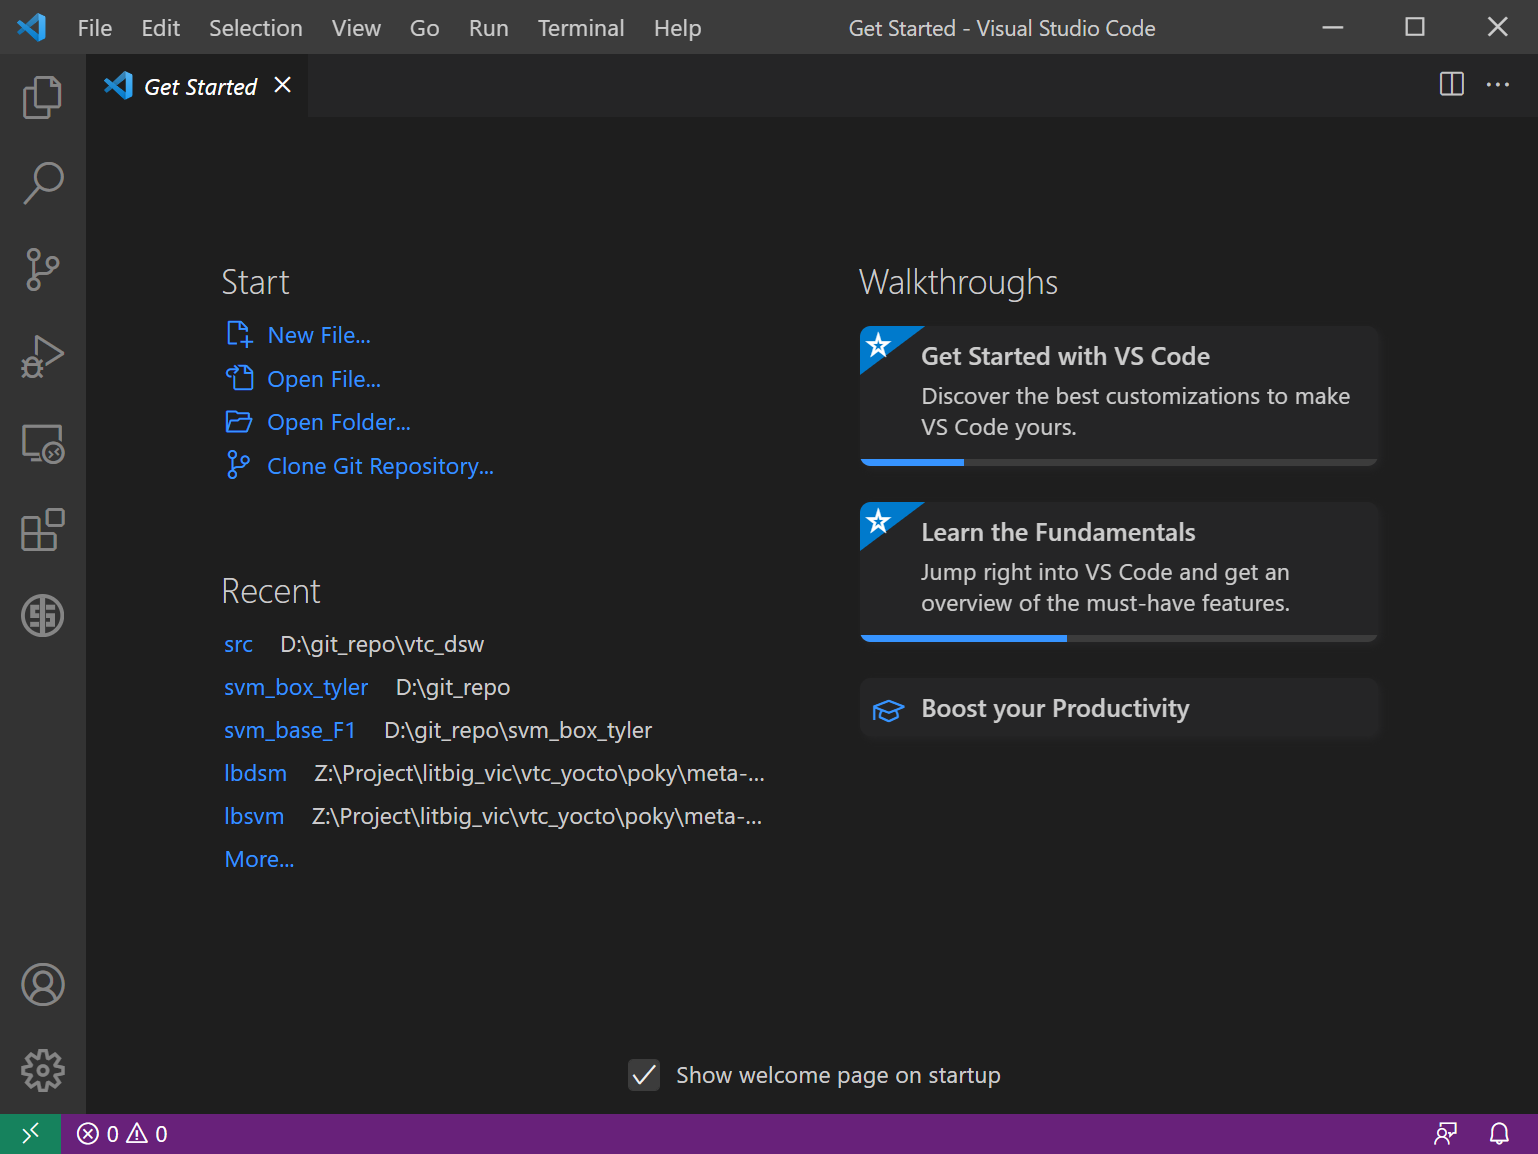
Task: Open the Terminal menu
Action: coord(581,28)
